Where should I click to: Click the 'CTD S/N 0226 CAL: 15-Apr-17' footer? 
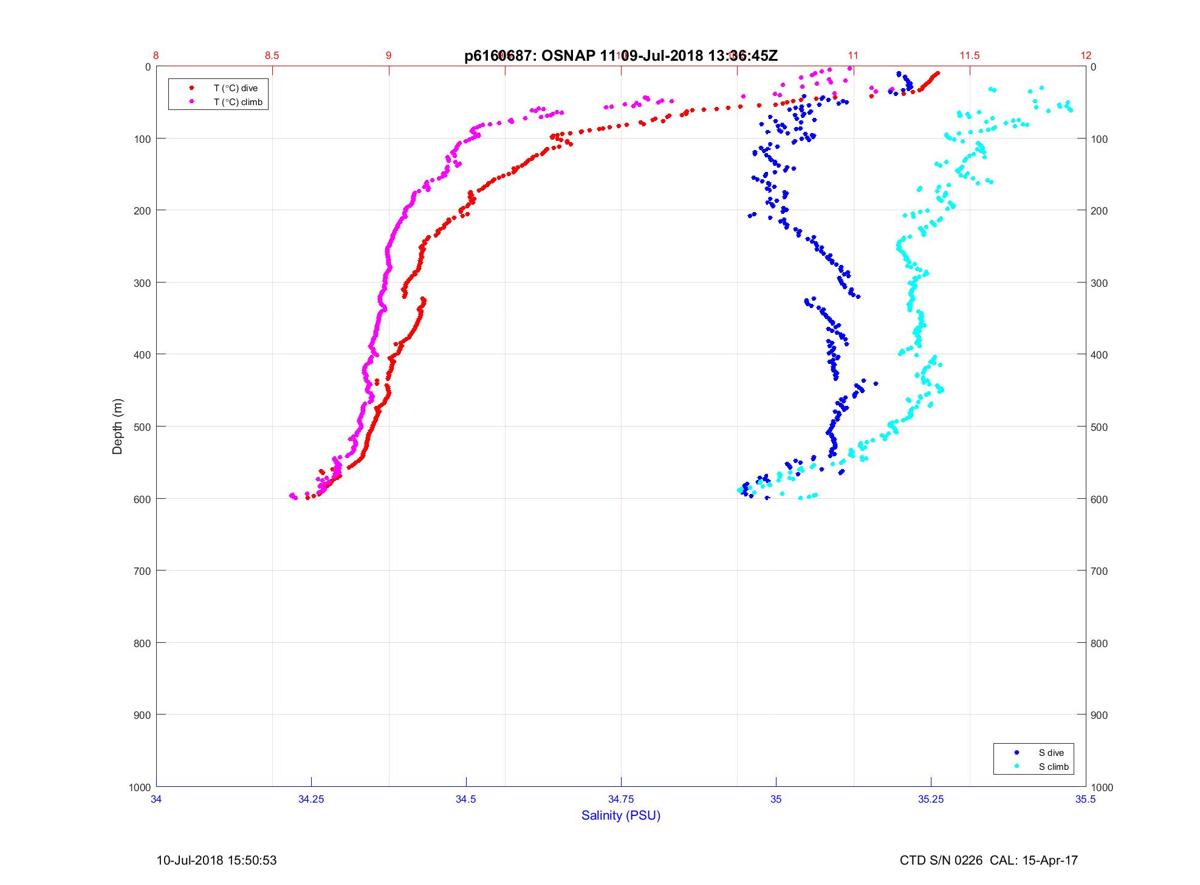(988, 860)
